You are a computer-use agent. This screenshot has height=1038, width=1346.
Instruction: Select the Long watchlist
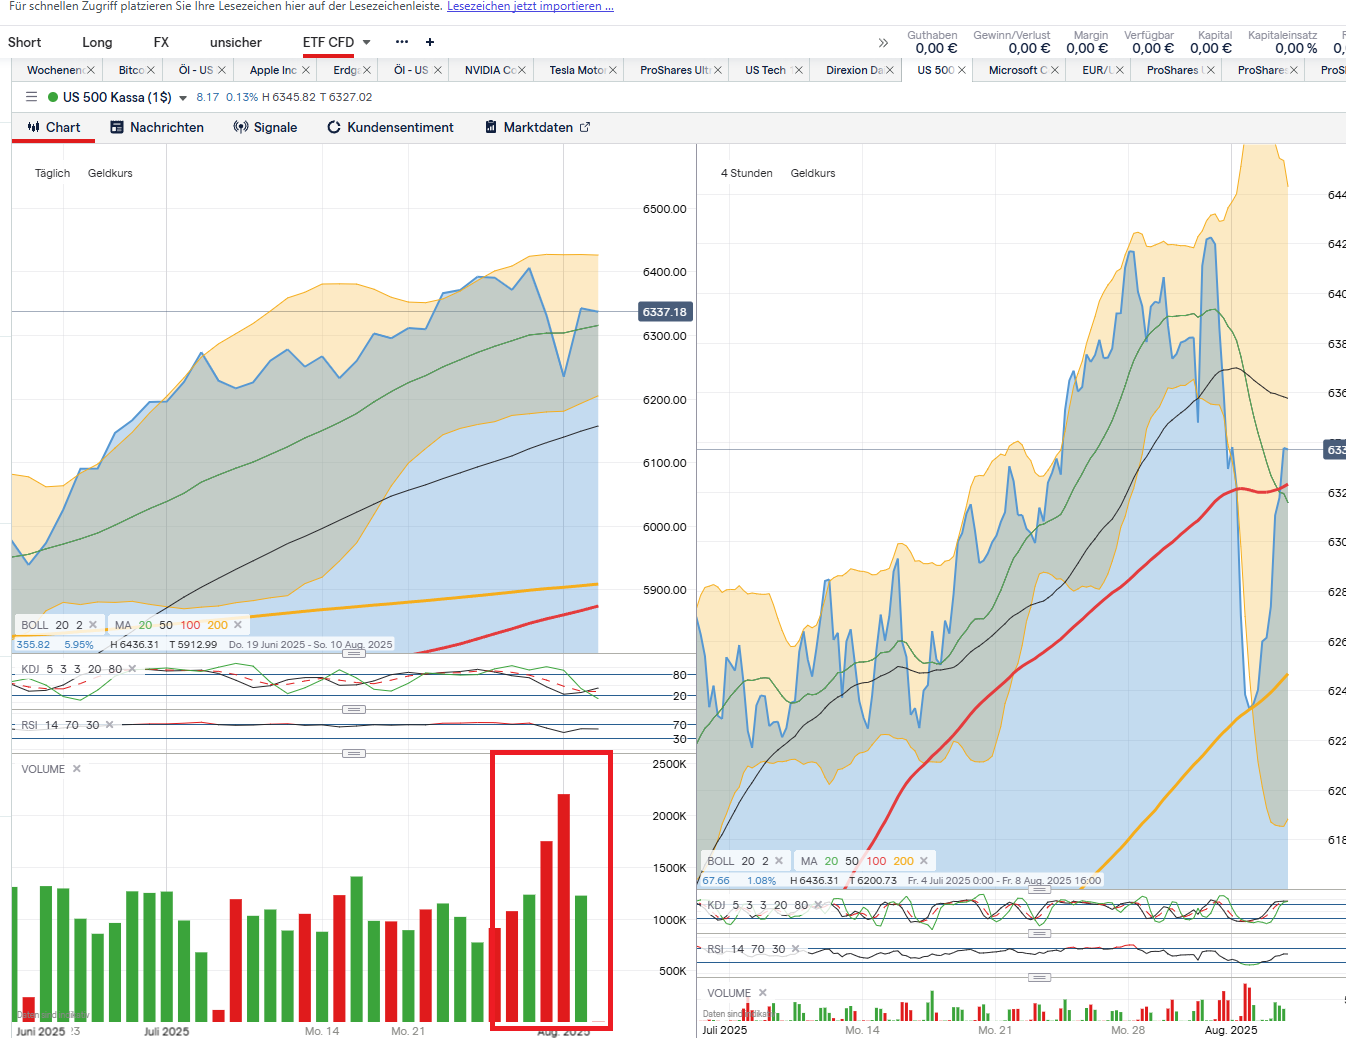[x=97, y=42]
